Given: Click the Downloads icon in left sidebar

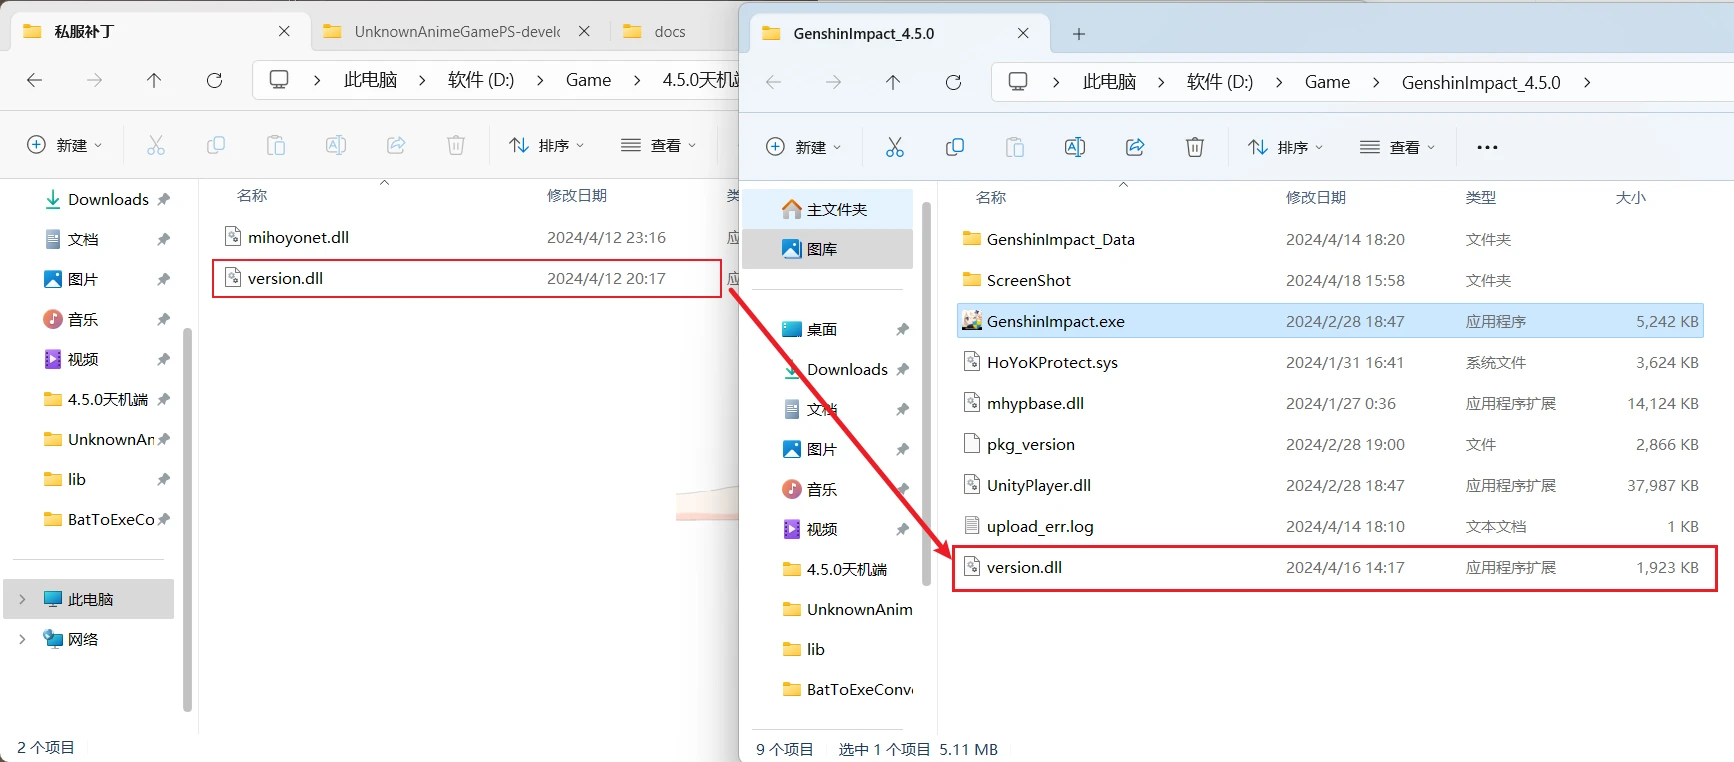Looking at the screenshot, I should [x=53, y=199].
